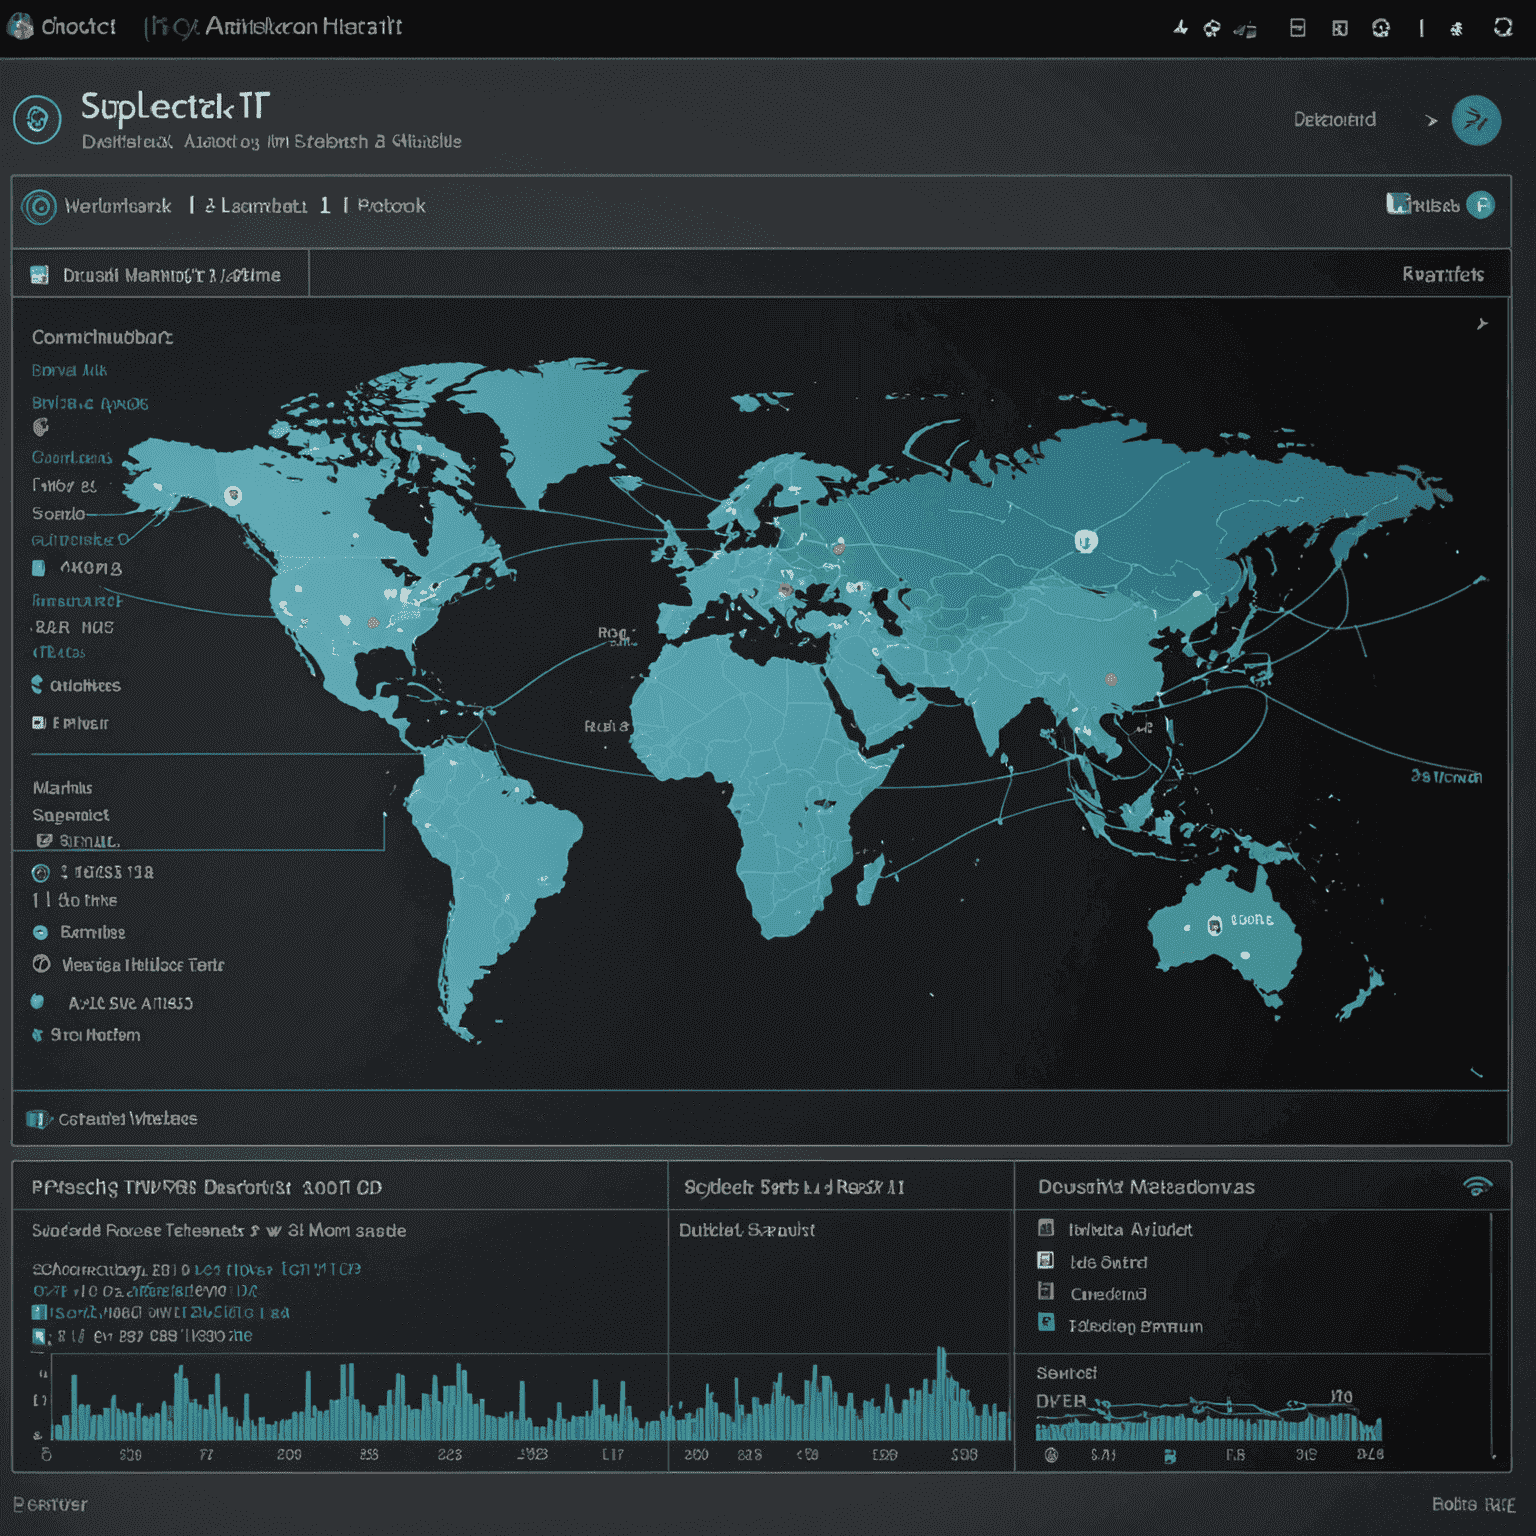Click the Sojdeeh Serb panel header

794,1187
